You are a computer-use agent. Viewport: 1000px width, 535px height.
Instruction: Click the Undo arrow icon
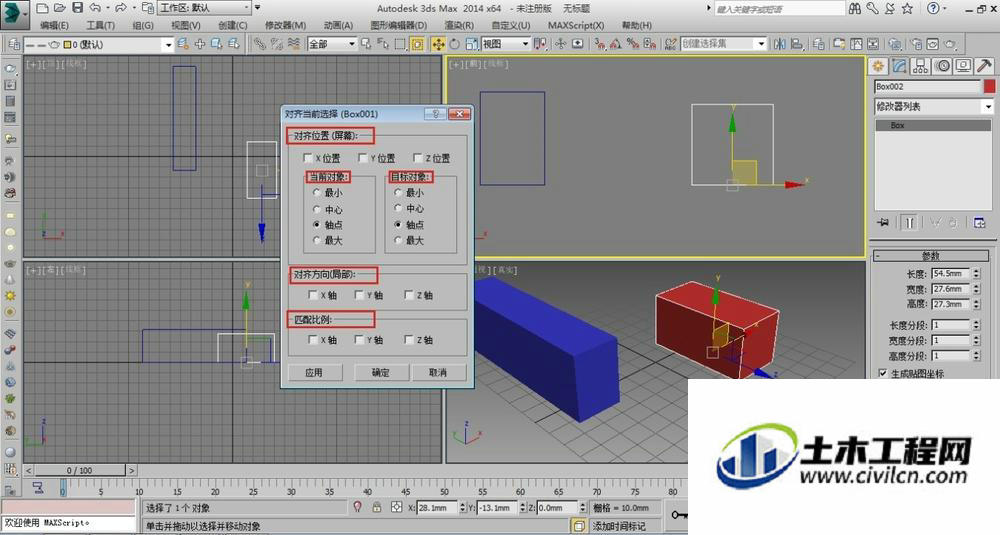pos(95,8)
